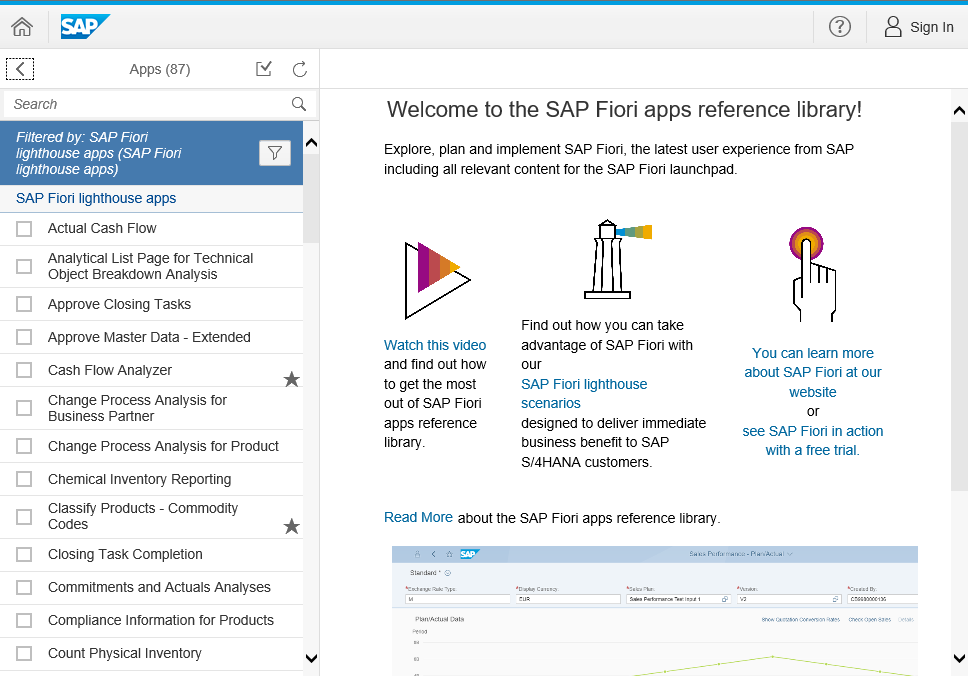Click the Apps (87) title
969x676 pixels.
pyautogui.click(x=159, y=69)
